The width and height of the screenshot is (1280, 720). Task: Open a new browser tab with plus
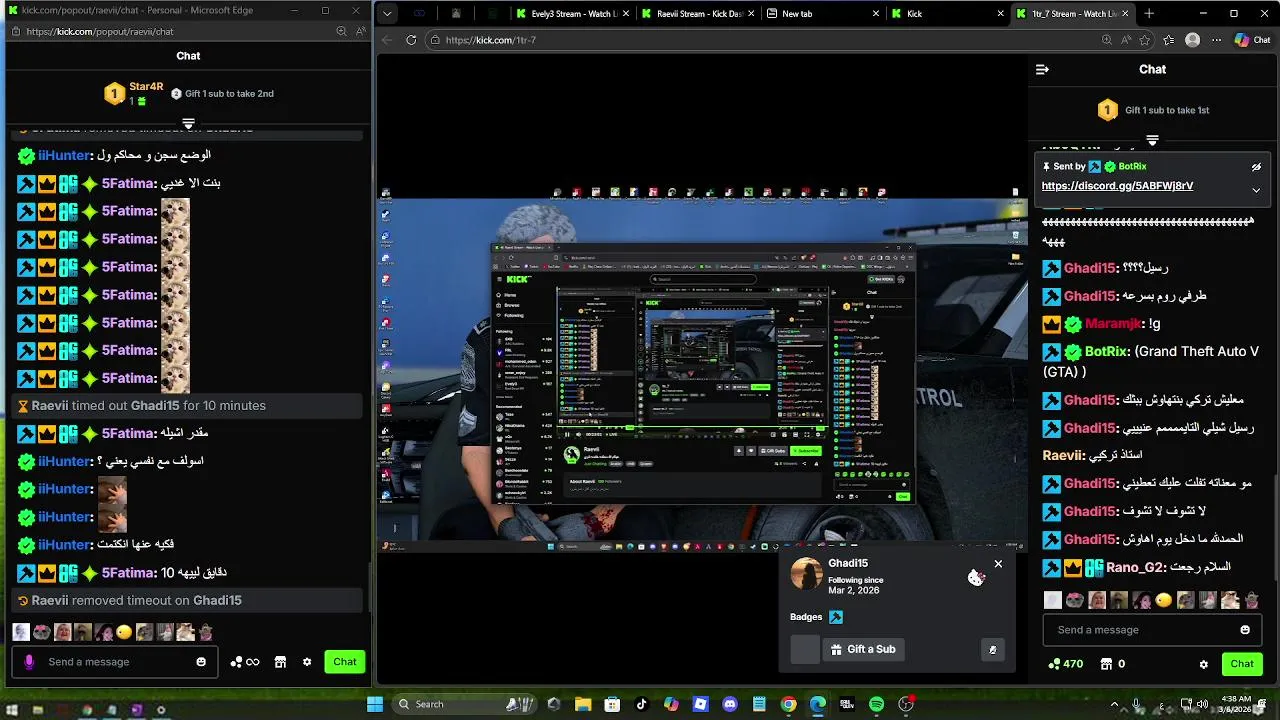(x=1149, y=14)
